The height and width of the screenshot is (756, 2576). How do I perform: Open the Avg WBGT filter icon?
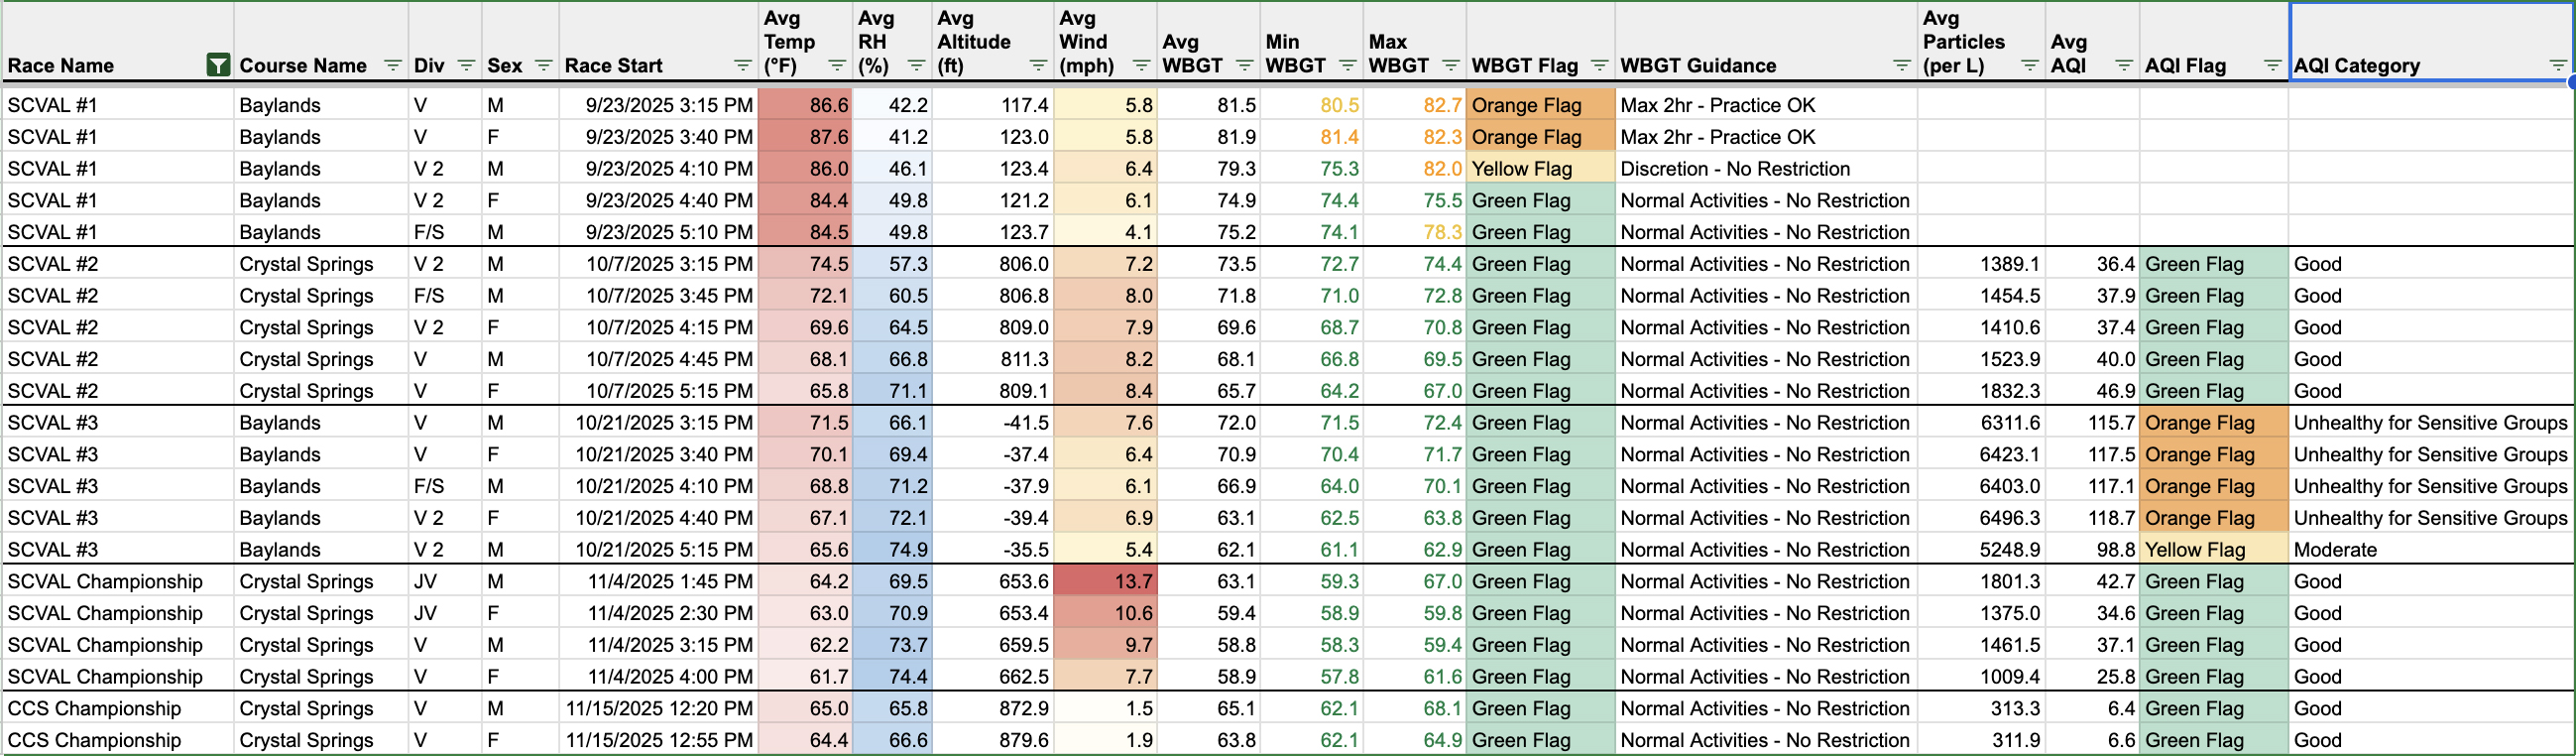[1245, 66]
